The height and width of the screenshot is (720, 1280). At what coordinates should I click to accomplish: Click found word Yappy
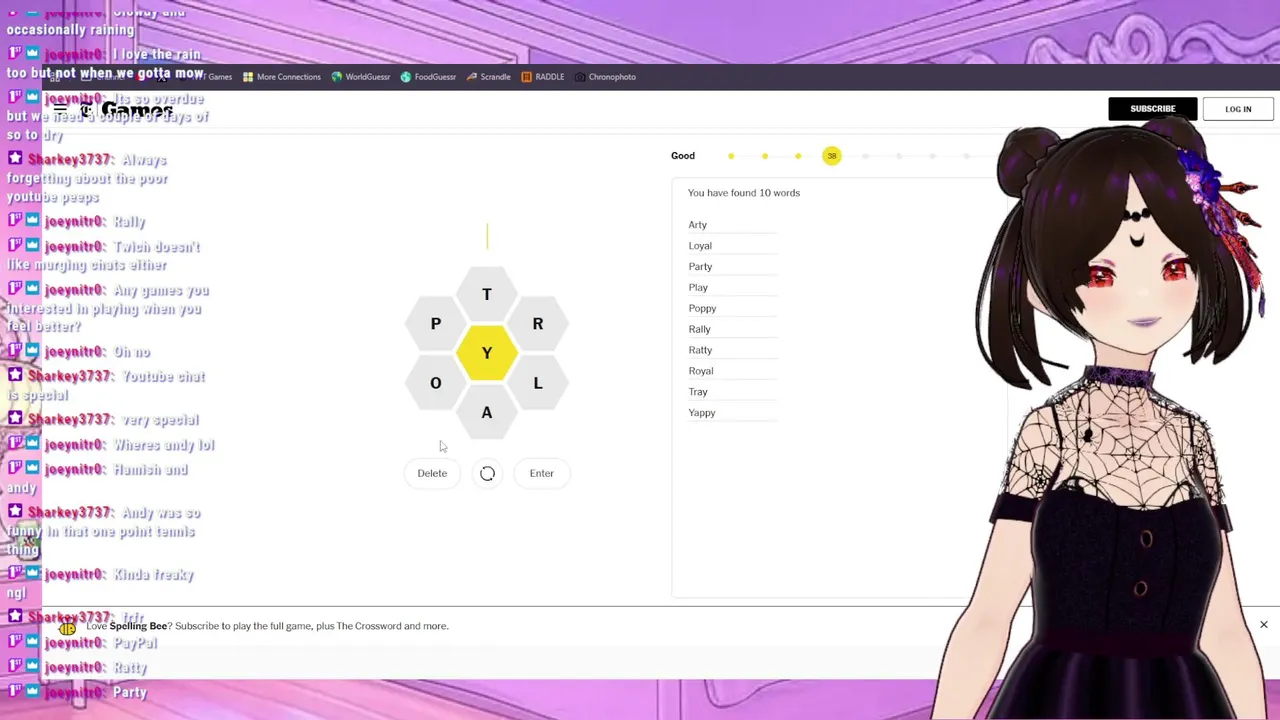(702, 413)
